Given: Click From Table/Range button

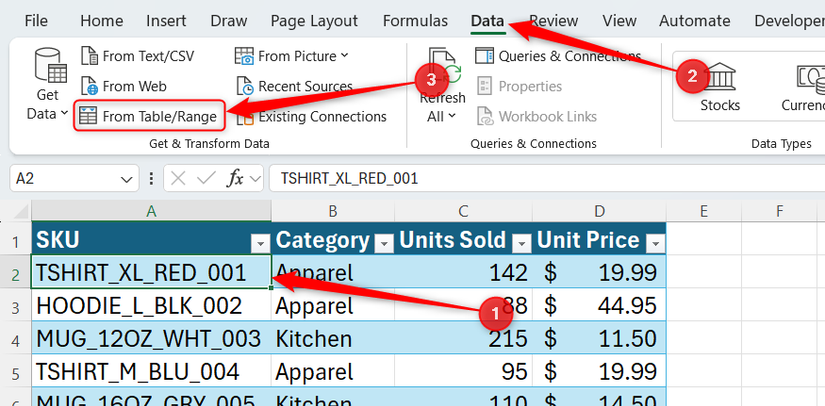Looking at the screenshot, I should (148, 116).
